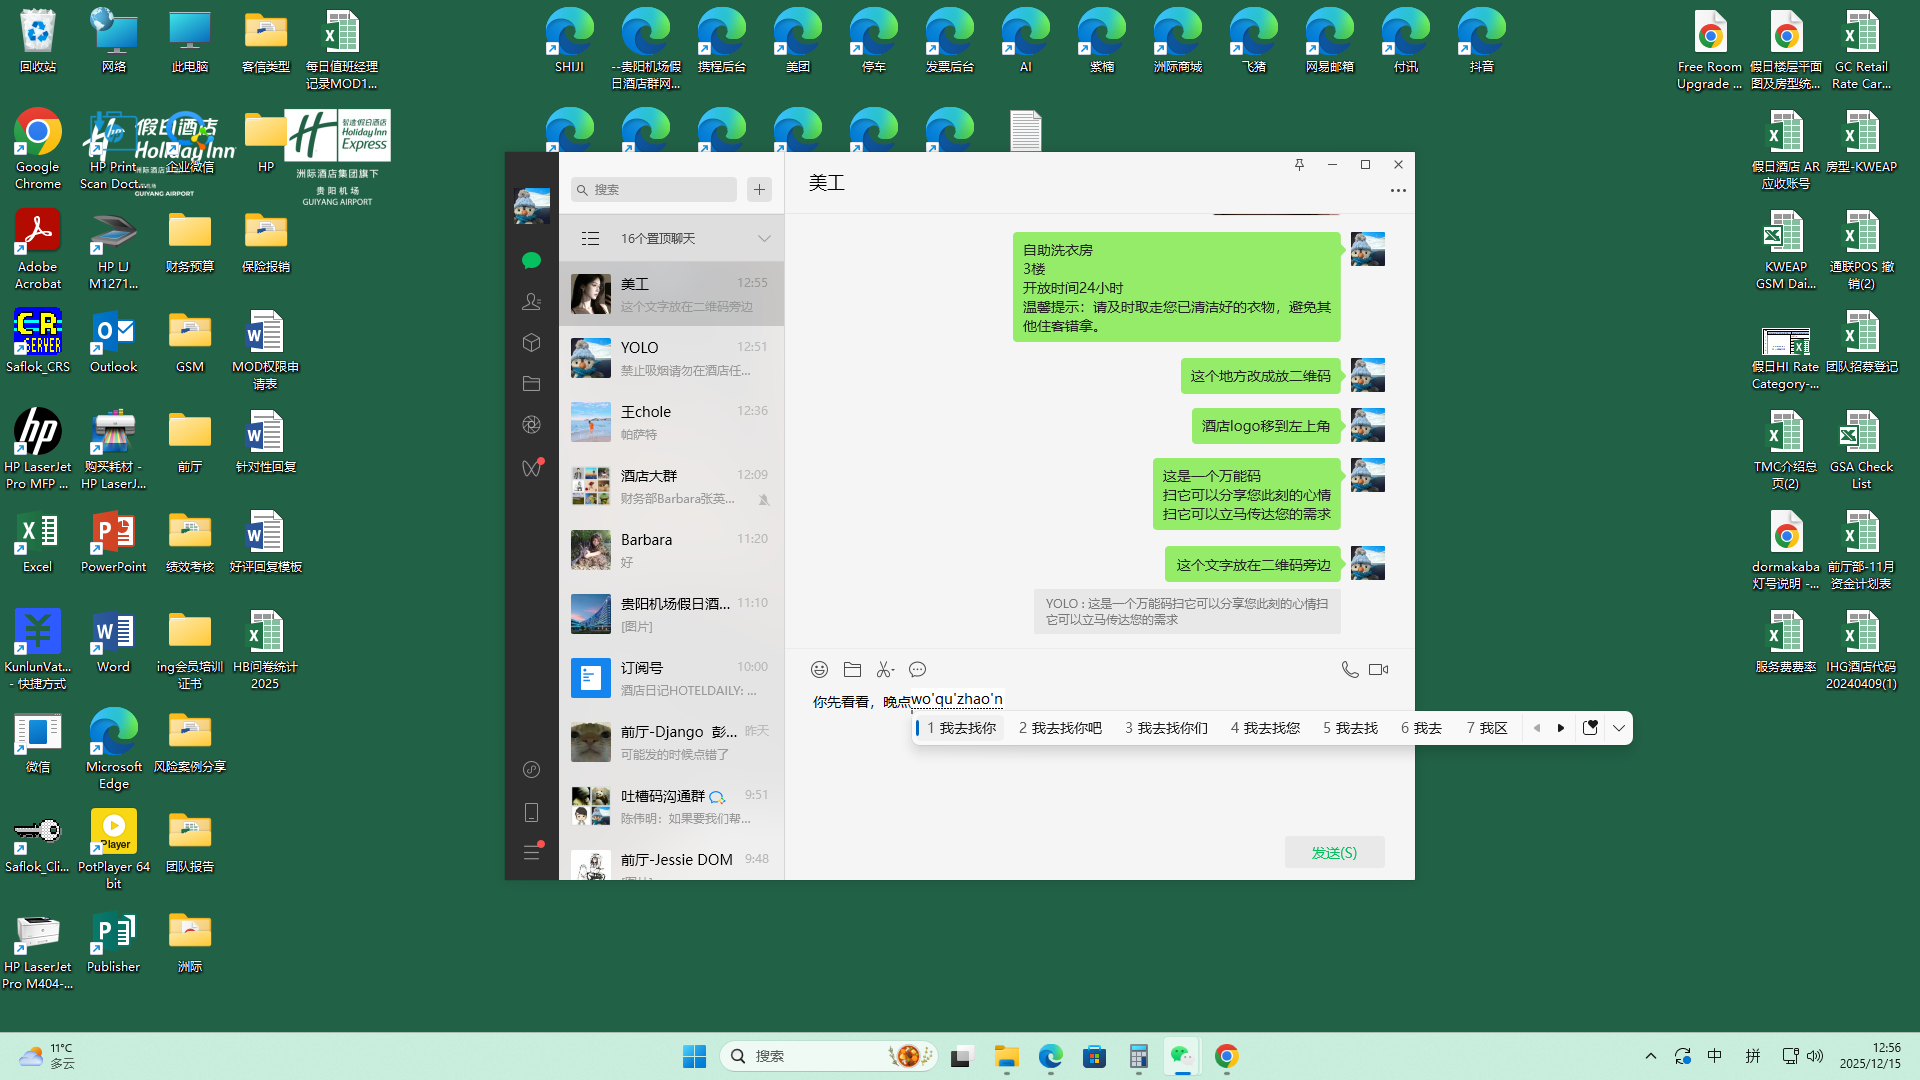Open chat info via three-dots menu
This screenshot has height=1080, width=1920.
(x=1398, y=190)
